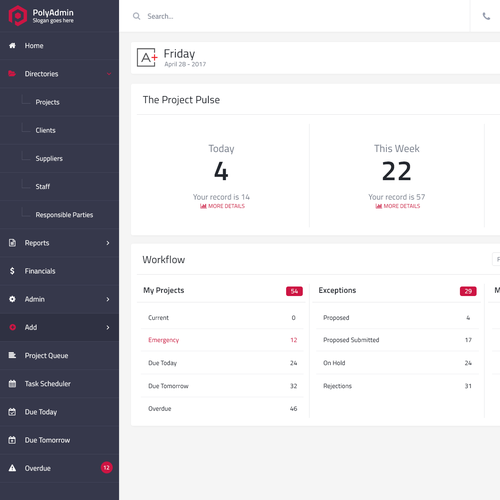This screenshot has width=500, height=500.
Task: Click the Due Tomorrow calendar icon
Action: [12, 440]
